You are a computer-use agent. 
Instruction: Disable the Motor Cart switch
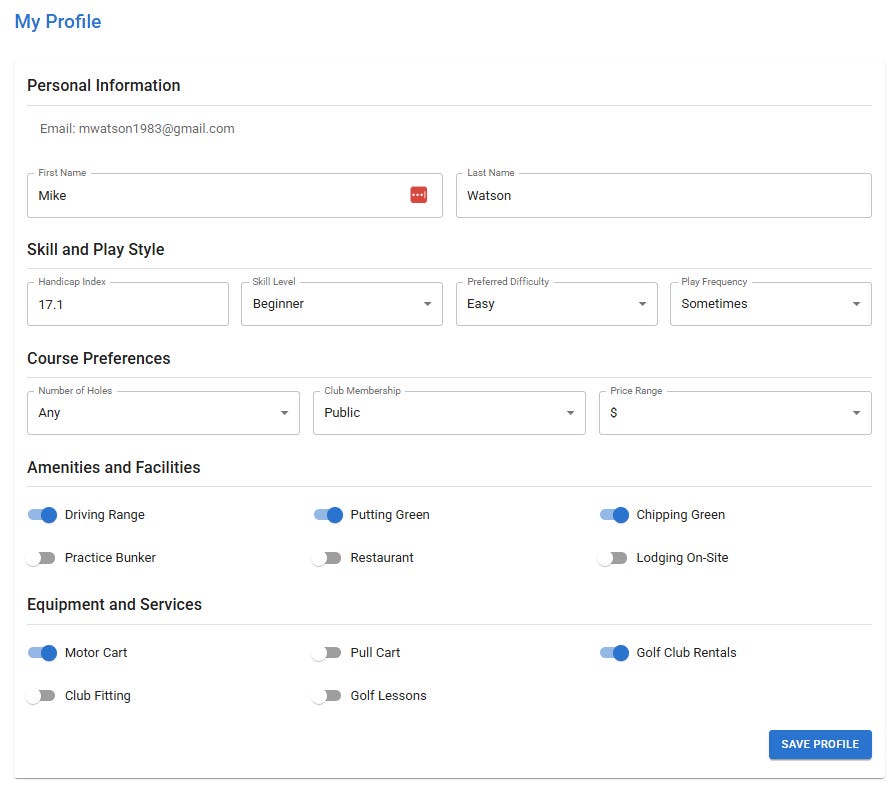(43, 653)
